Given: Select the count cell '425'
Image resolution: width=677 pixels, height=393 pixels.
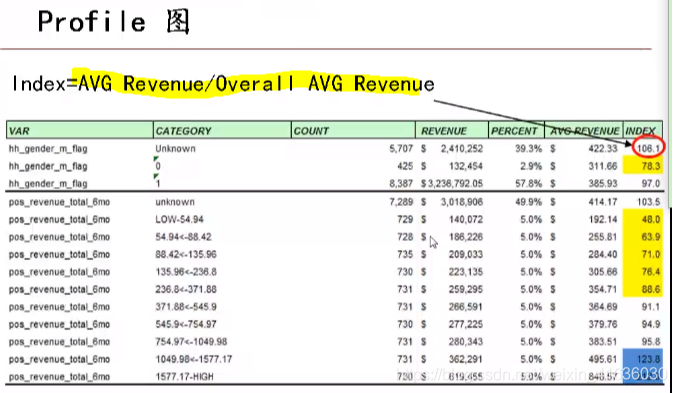Looking at the screenshot, I should tap(405, 166).
